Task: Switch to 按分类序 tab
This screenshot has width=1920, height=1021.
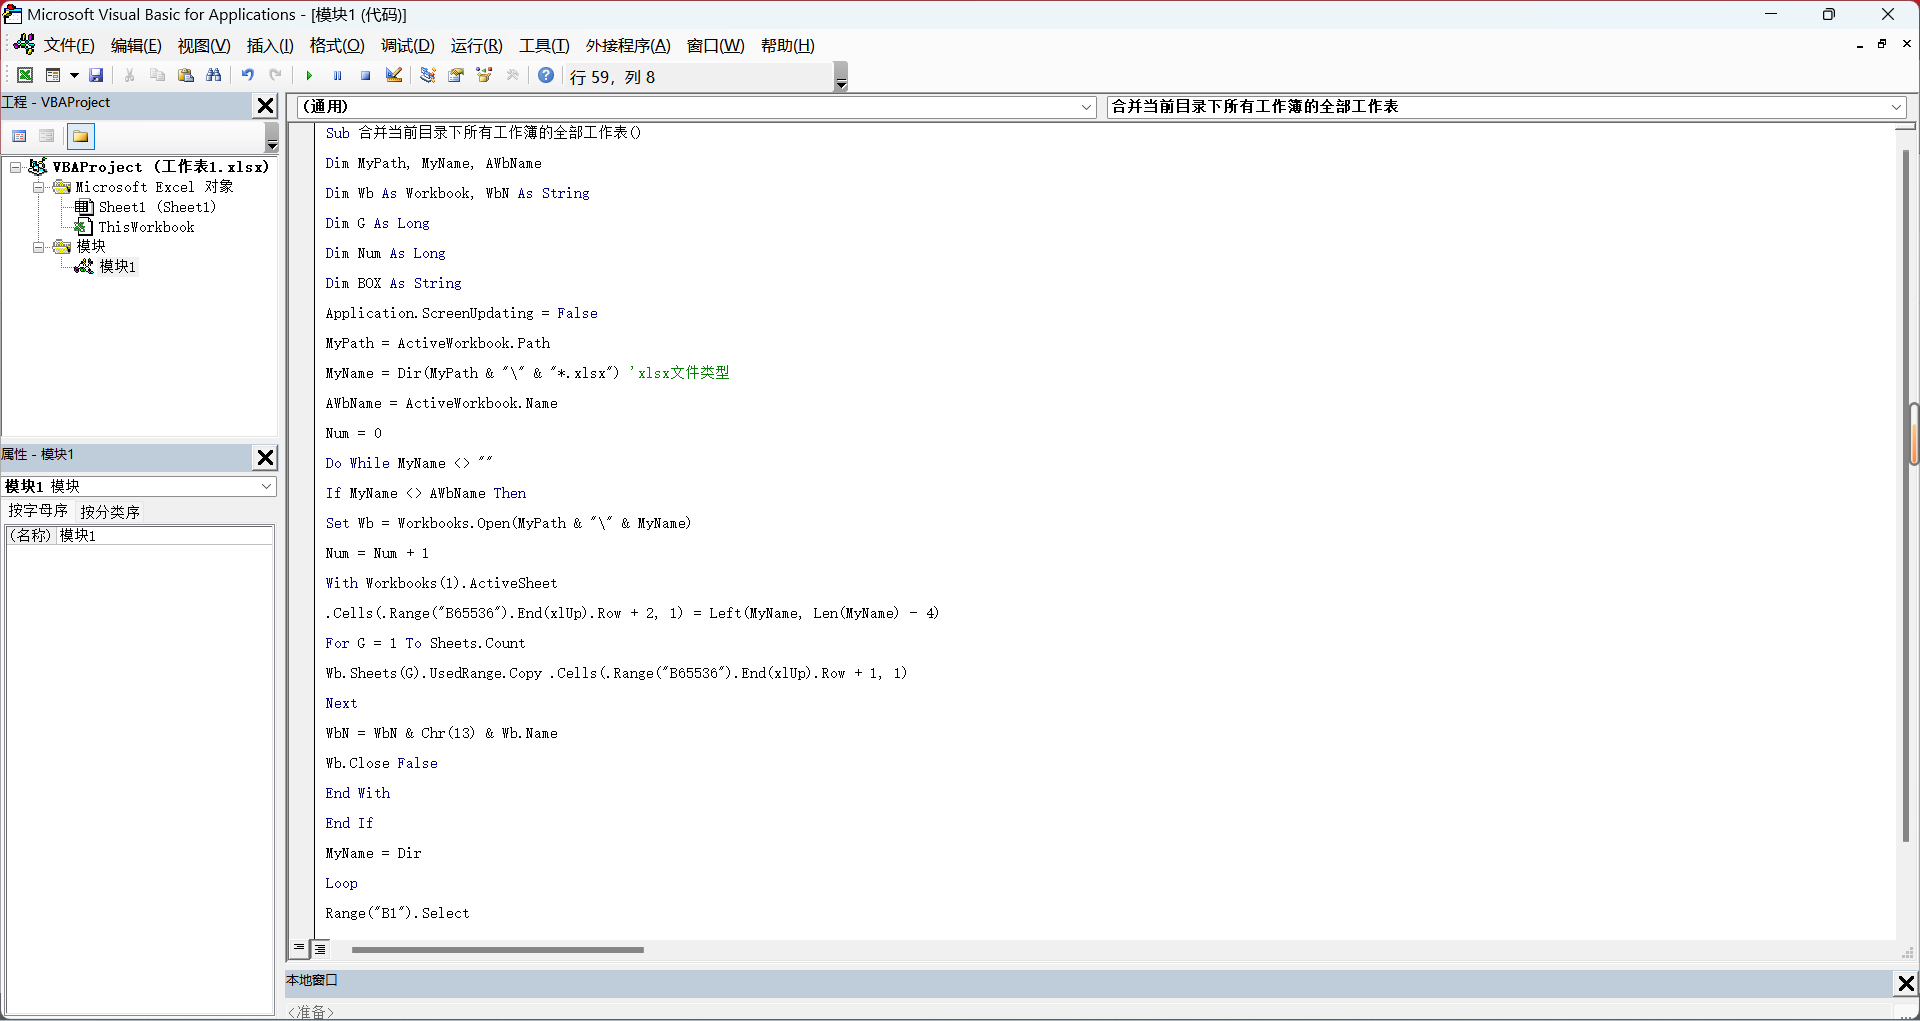Action: [110, 511]
